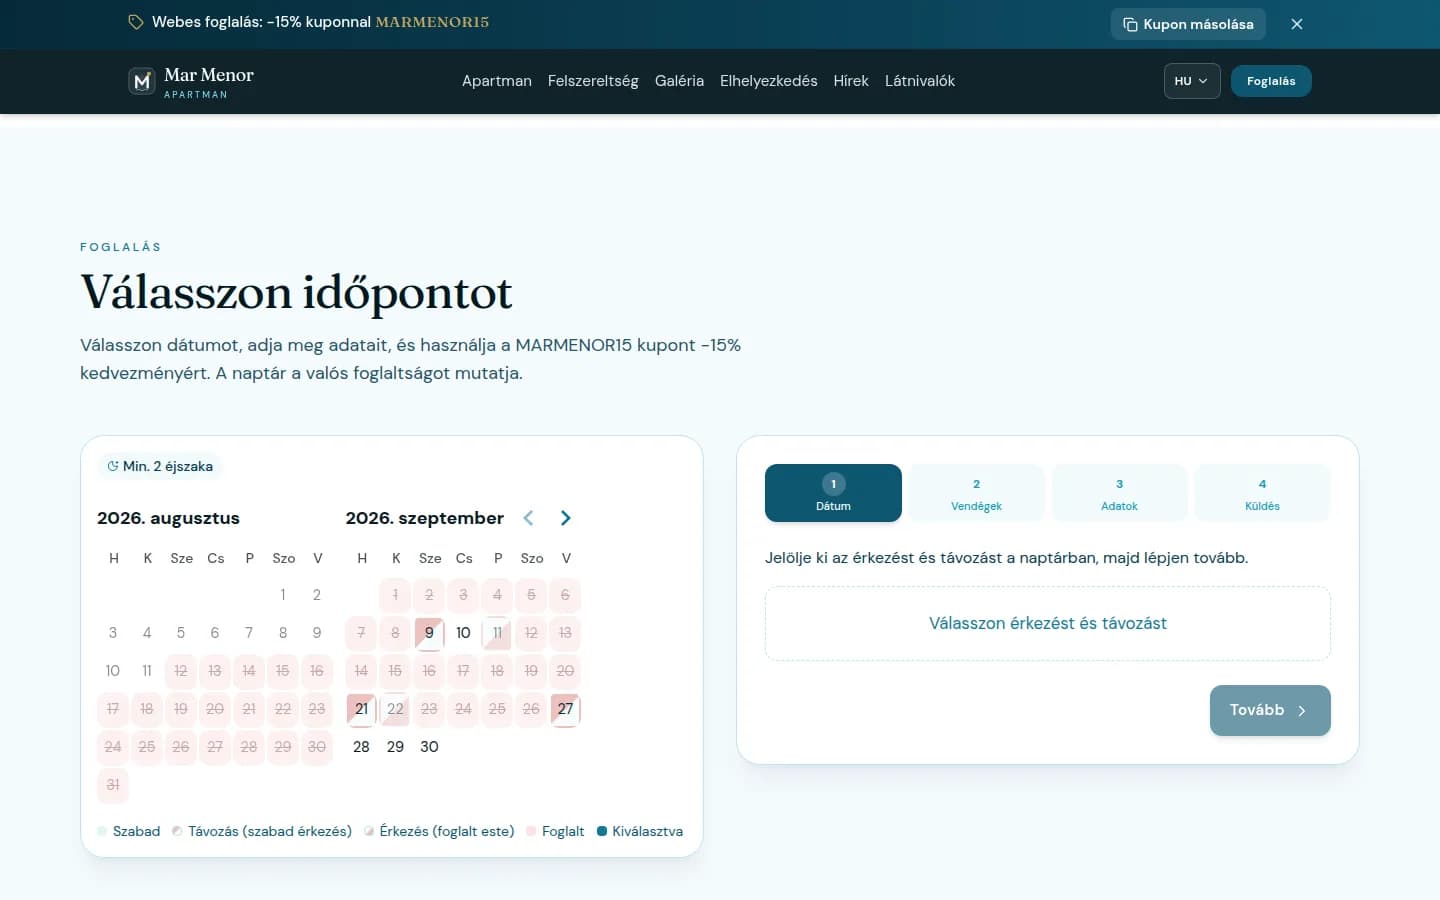Go to next month in calendar
The height and width of the screenshot is (900, 1440).
566,518
